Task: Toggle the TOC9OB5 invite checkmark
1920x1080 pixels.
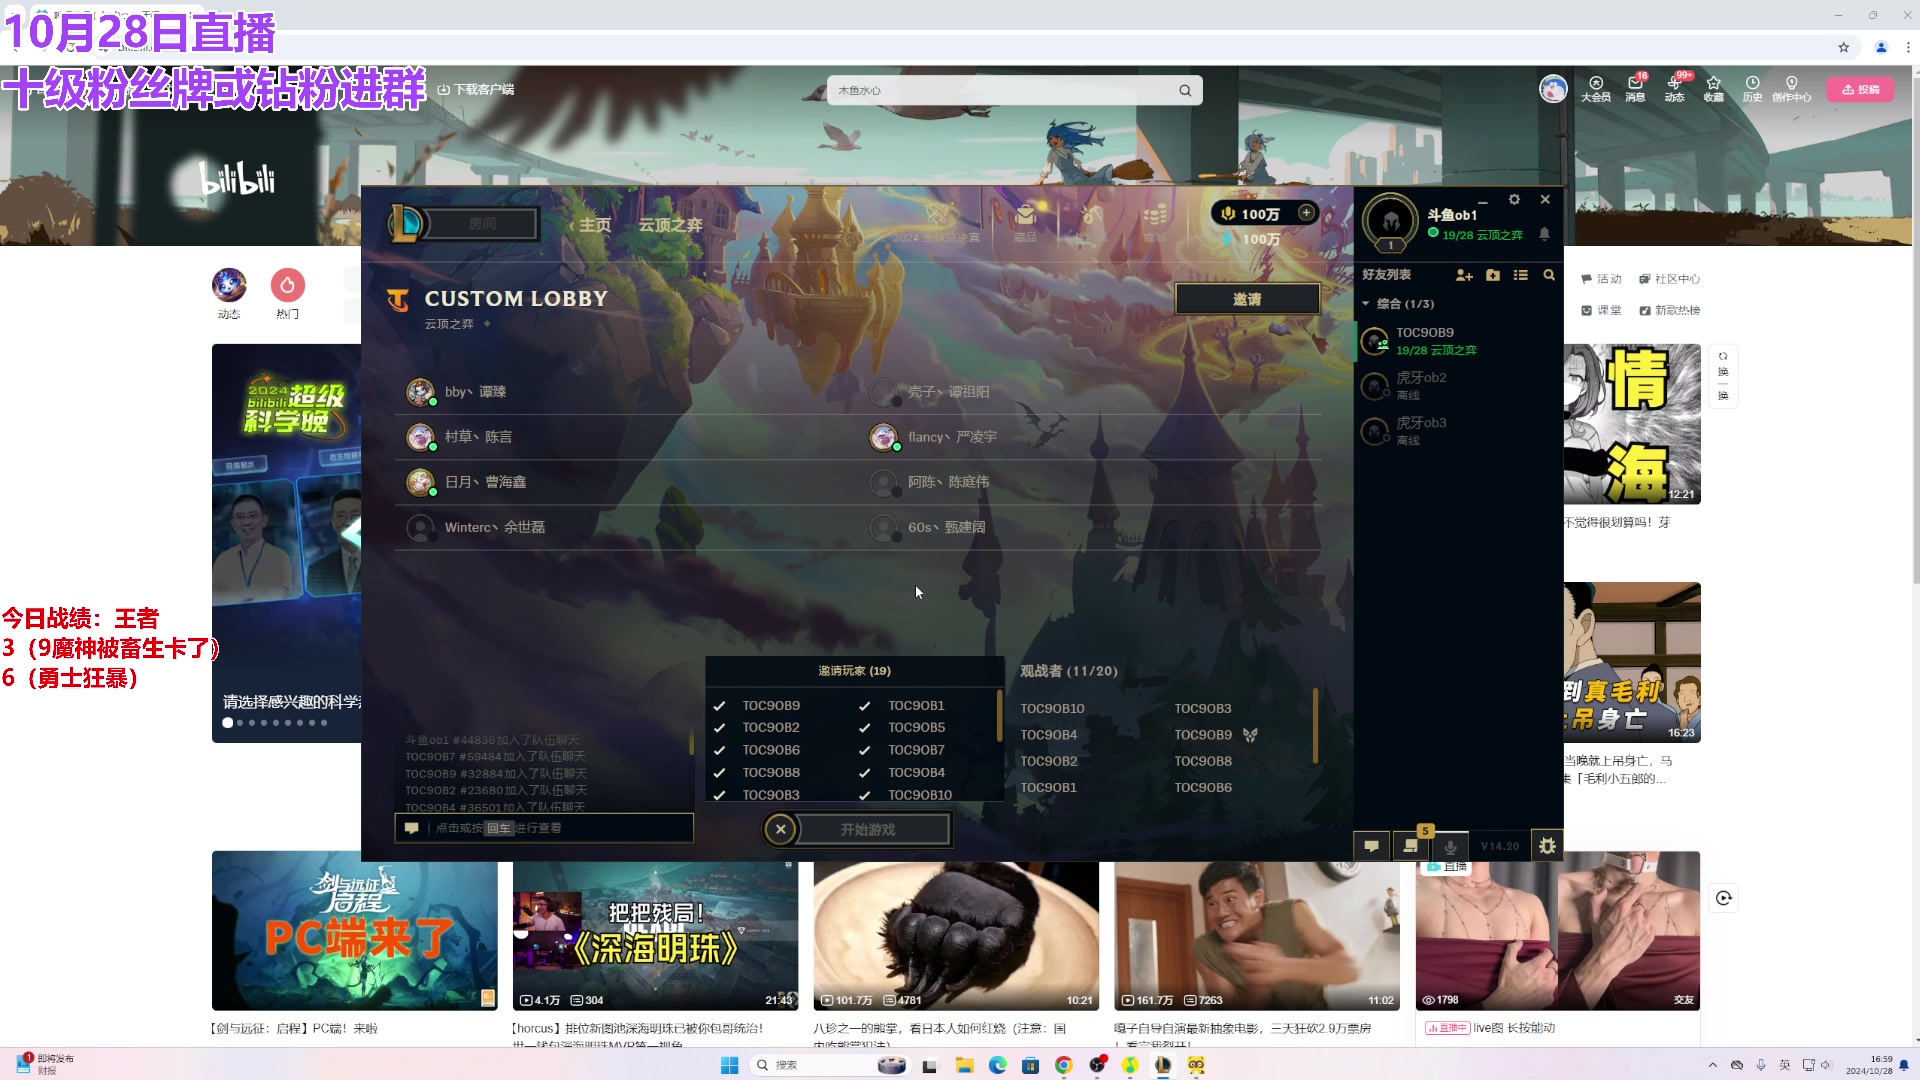Action: tap(864, 728)
